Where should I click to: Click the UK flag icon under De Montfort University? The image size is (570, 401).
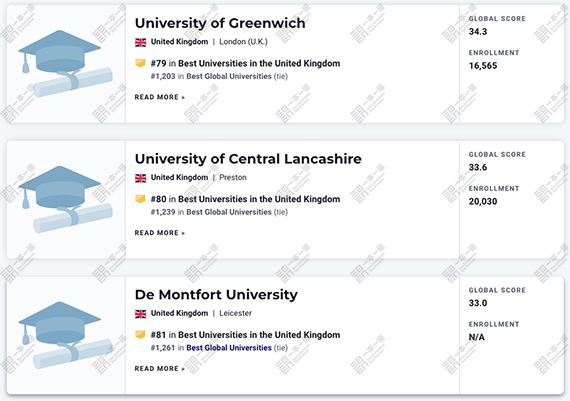click(x=141, y=313)
